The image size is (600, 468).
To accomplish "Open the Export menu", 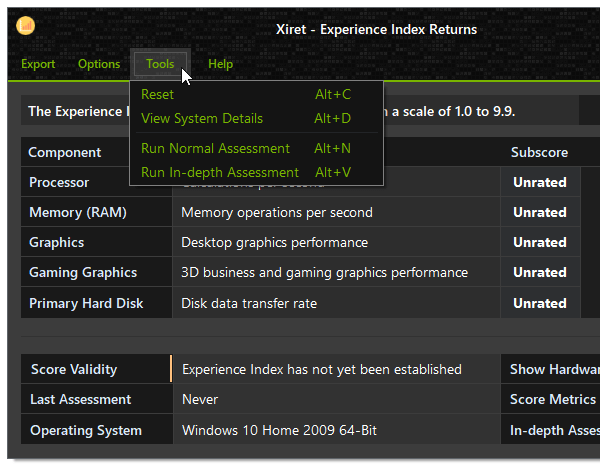I will tap(38, 64).
